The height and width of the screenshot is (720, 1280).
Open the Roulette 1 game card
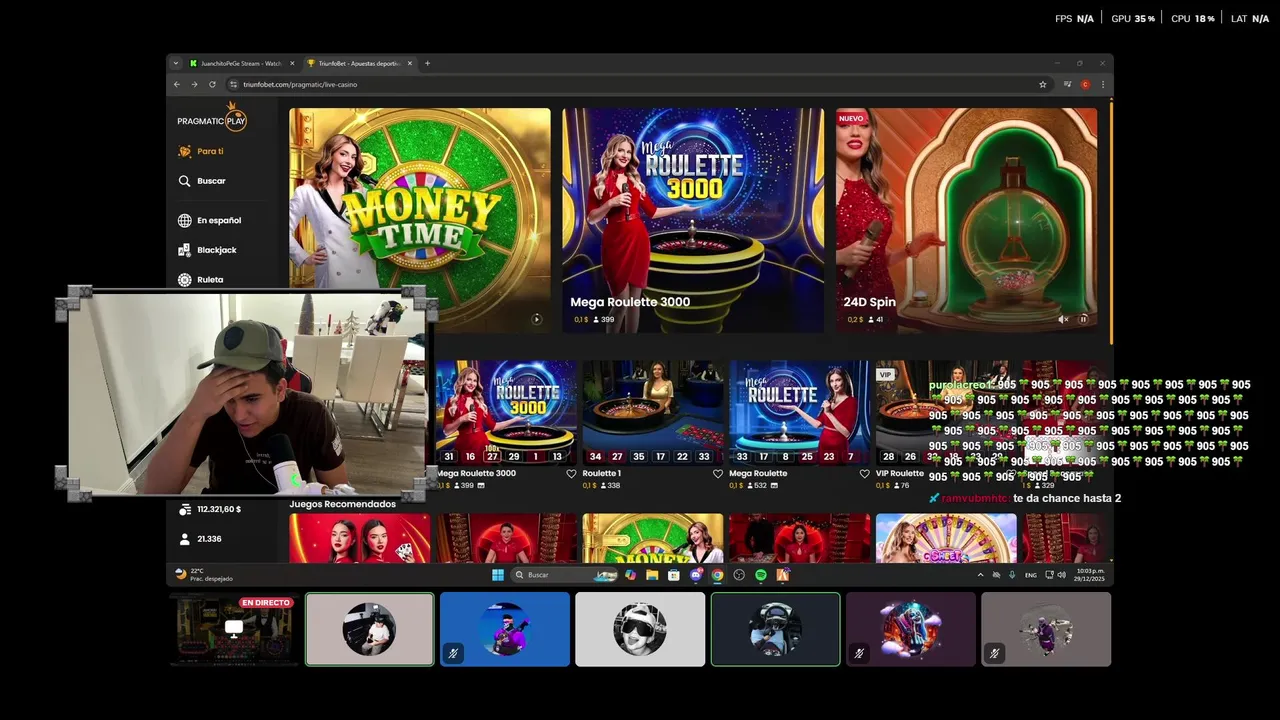coord(653,412)
